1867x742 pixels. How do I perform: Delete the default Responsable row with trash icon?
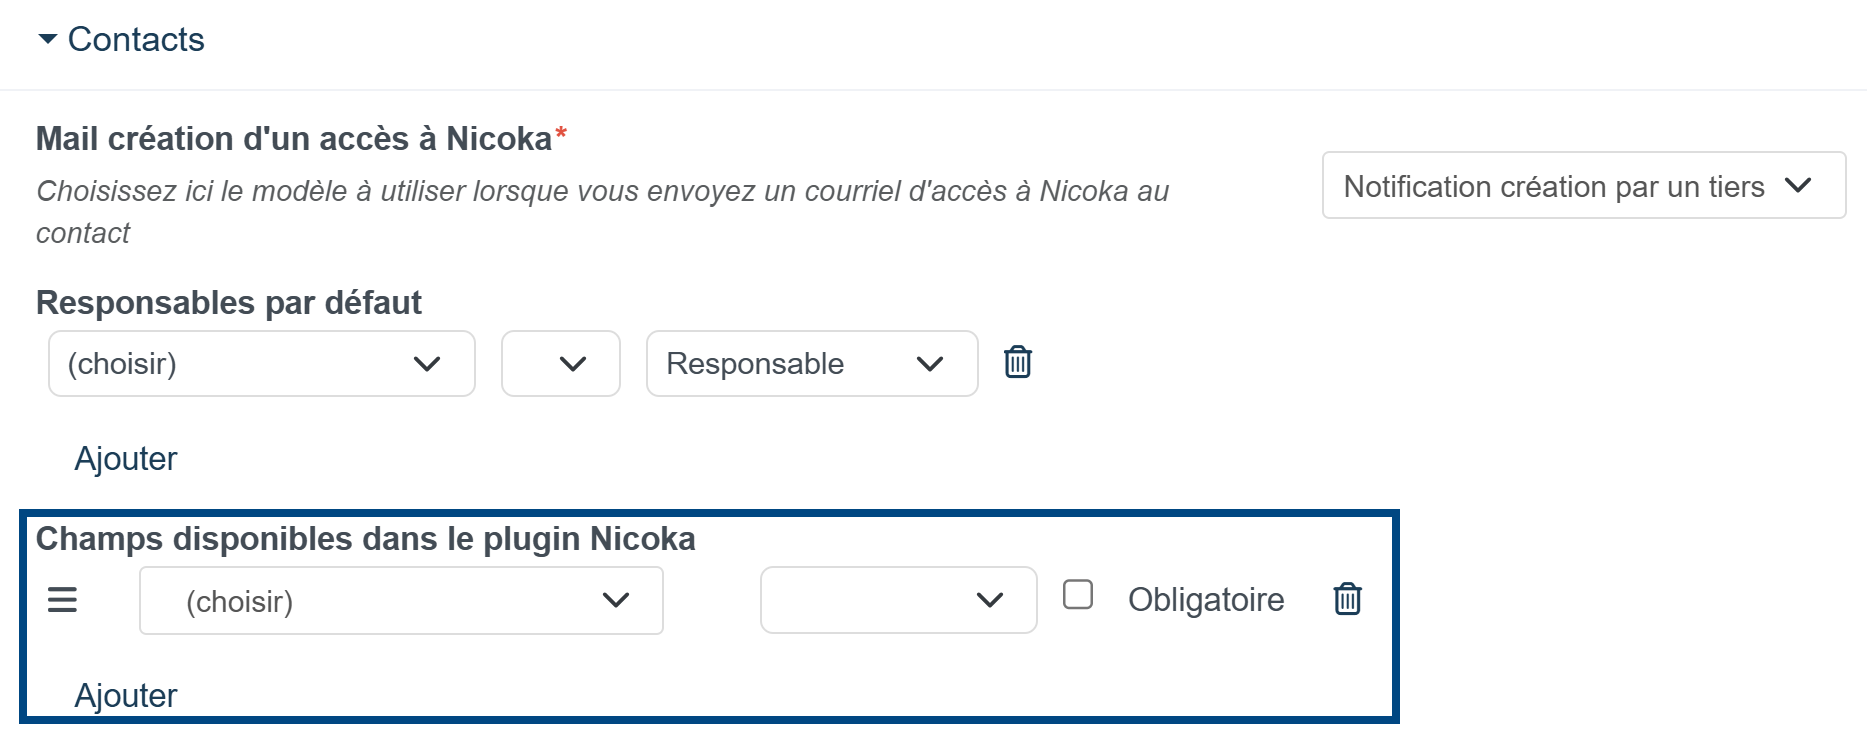click(x=1018, y=362)
